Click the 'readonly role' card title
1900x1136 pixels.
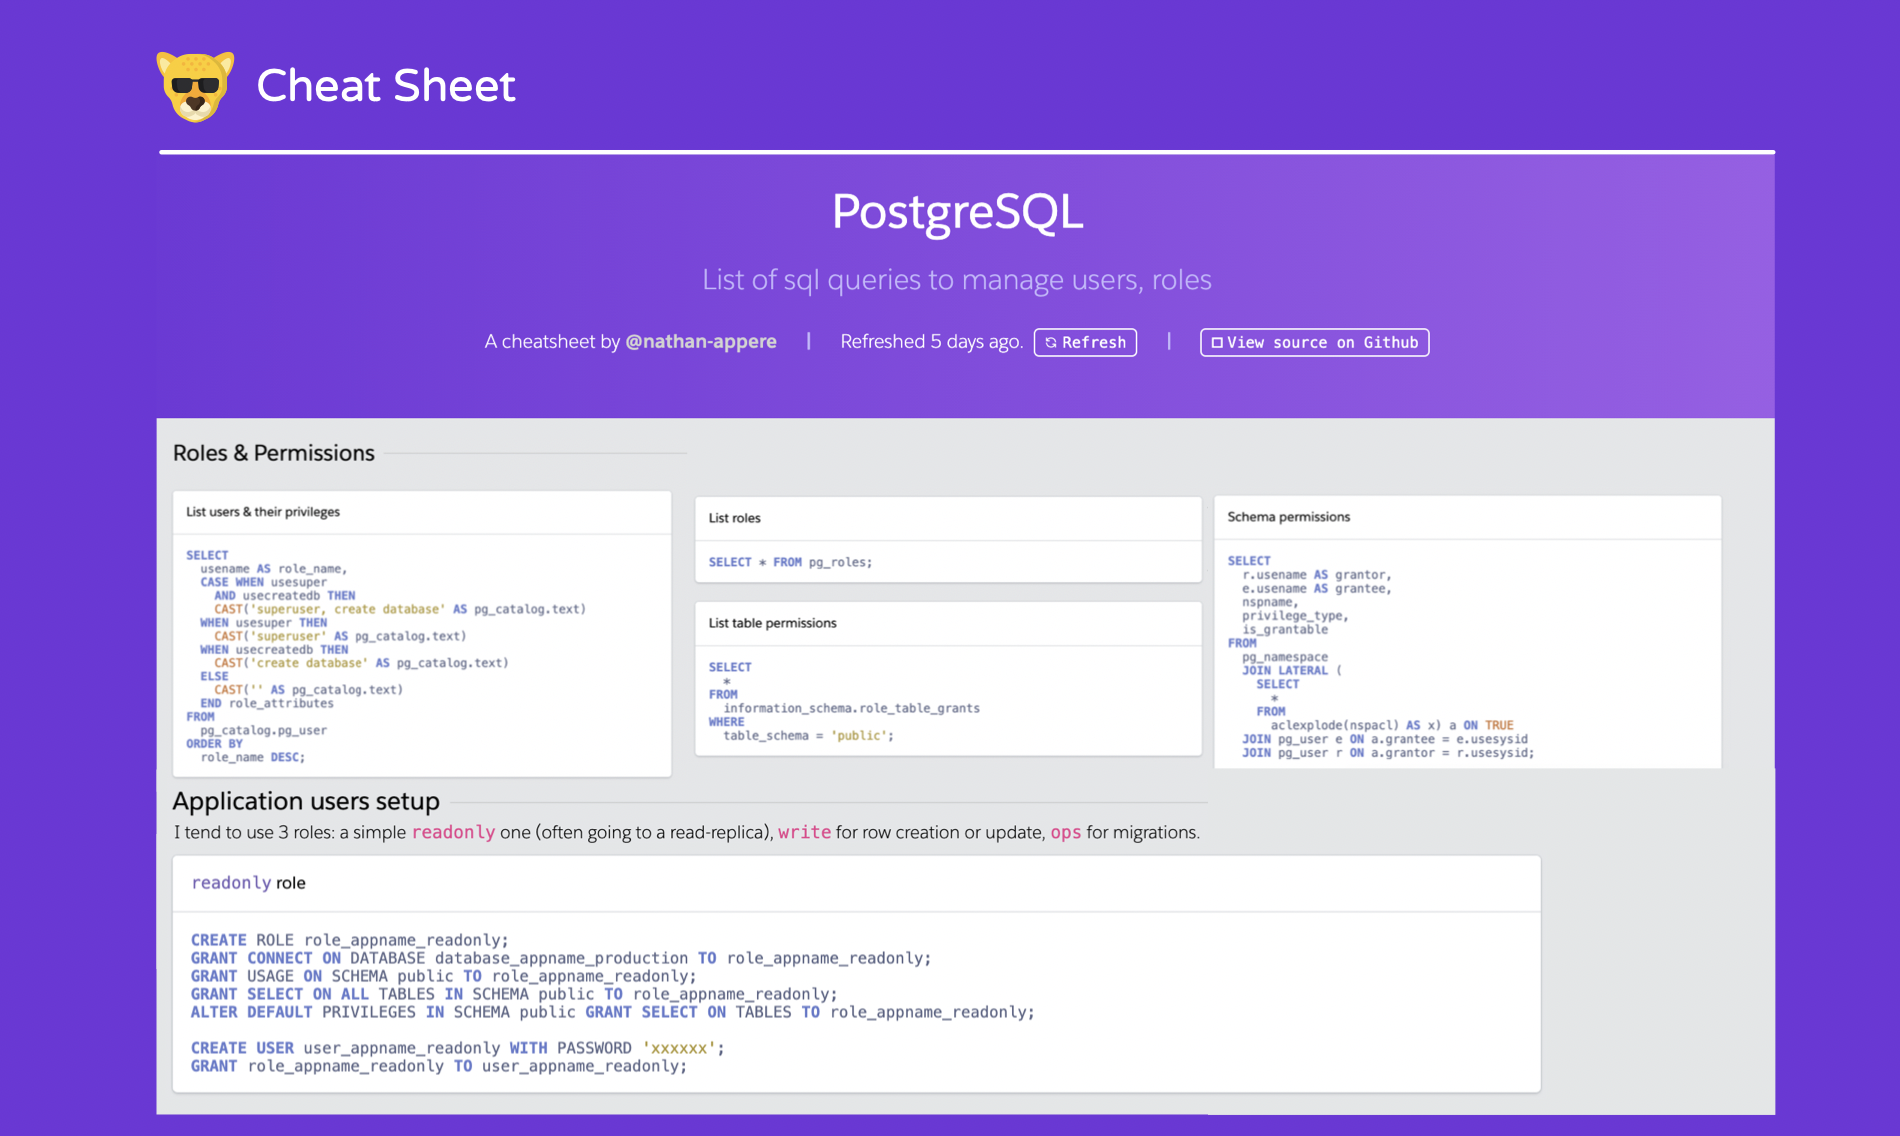coord(249,883)
